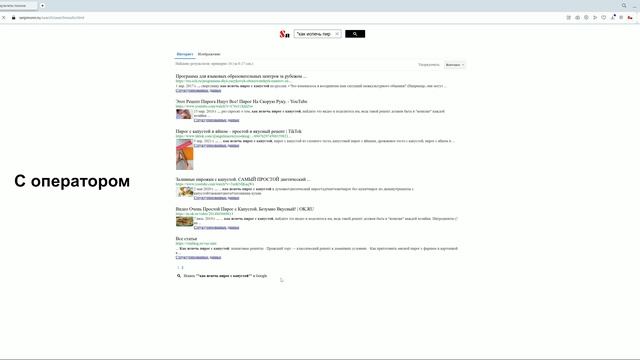Viewport: 640px width, 360px height.
Task: Go to results page 2
Action: [182, 267]
